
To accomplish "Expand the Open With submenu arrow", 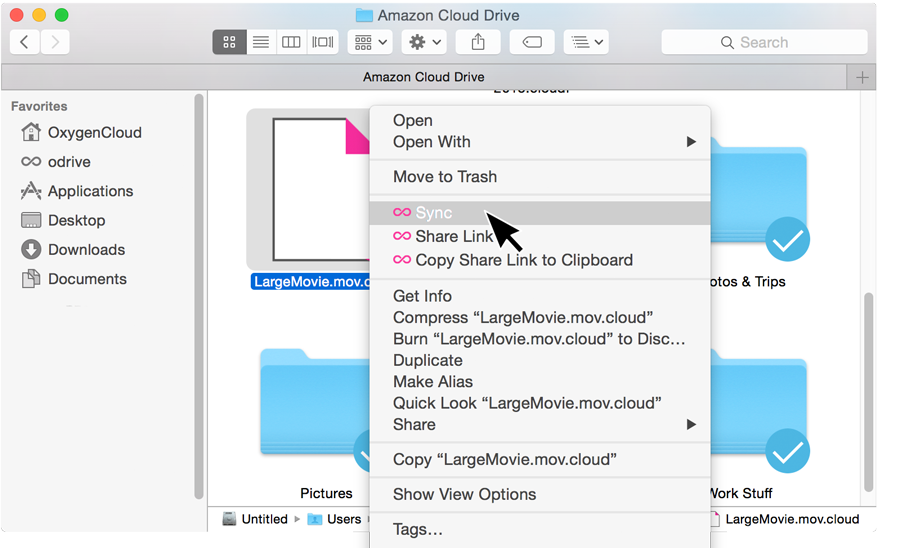I will click(691, 142).
